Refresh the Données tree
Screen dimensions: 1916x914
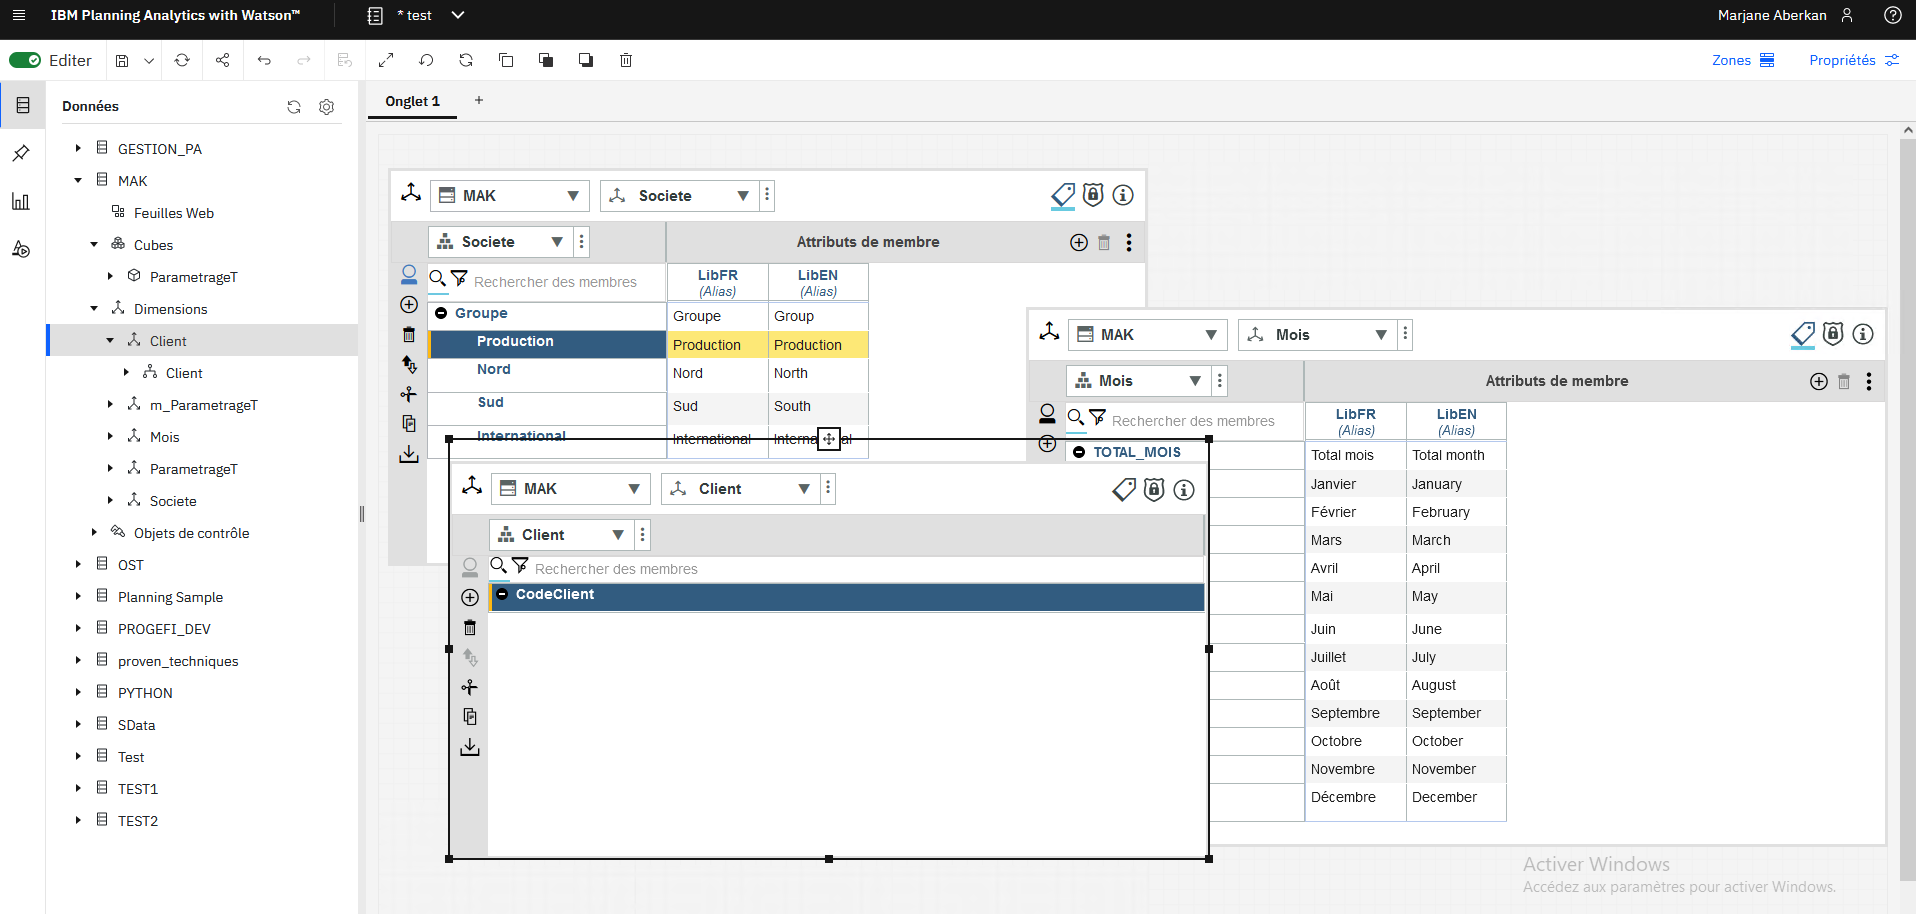(x=294, y=106)
